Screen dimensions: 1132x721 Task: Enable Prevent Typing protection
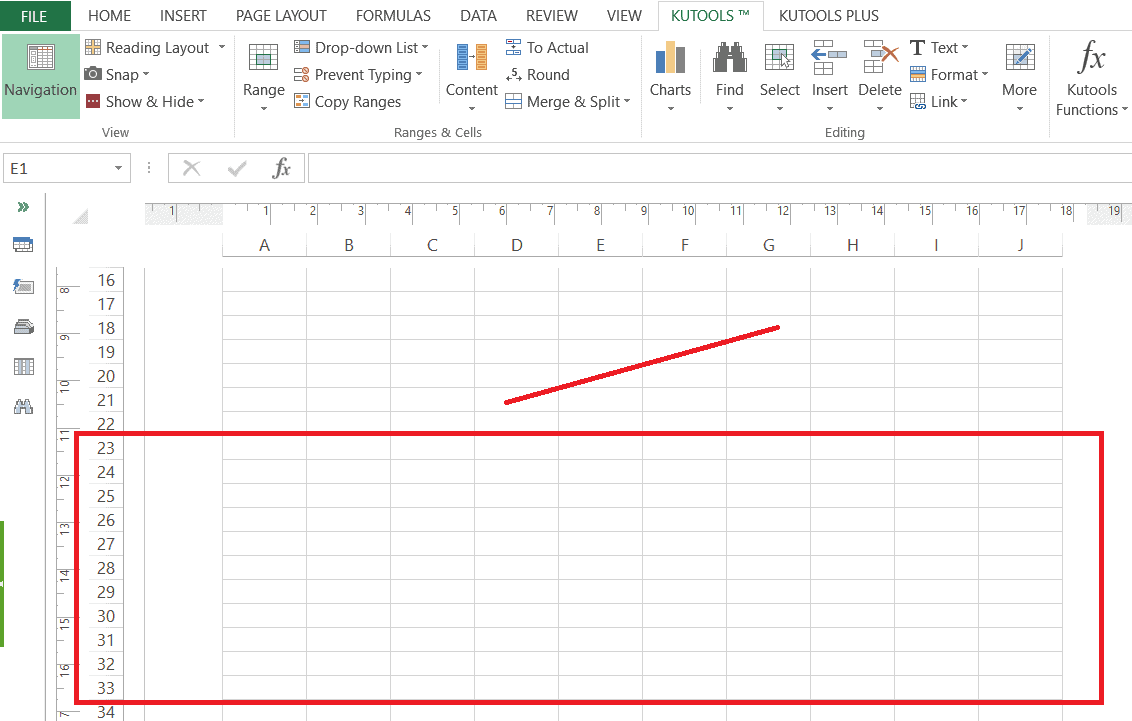click(x=358, y=74)
